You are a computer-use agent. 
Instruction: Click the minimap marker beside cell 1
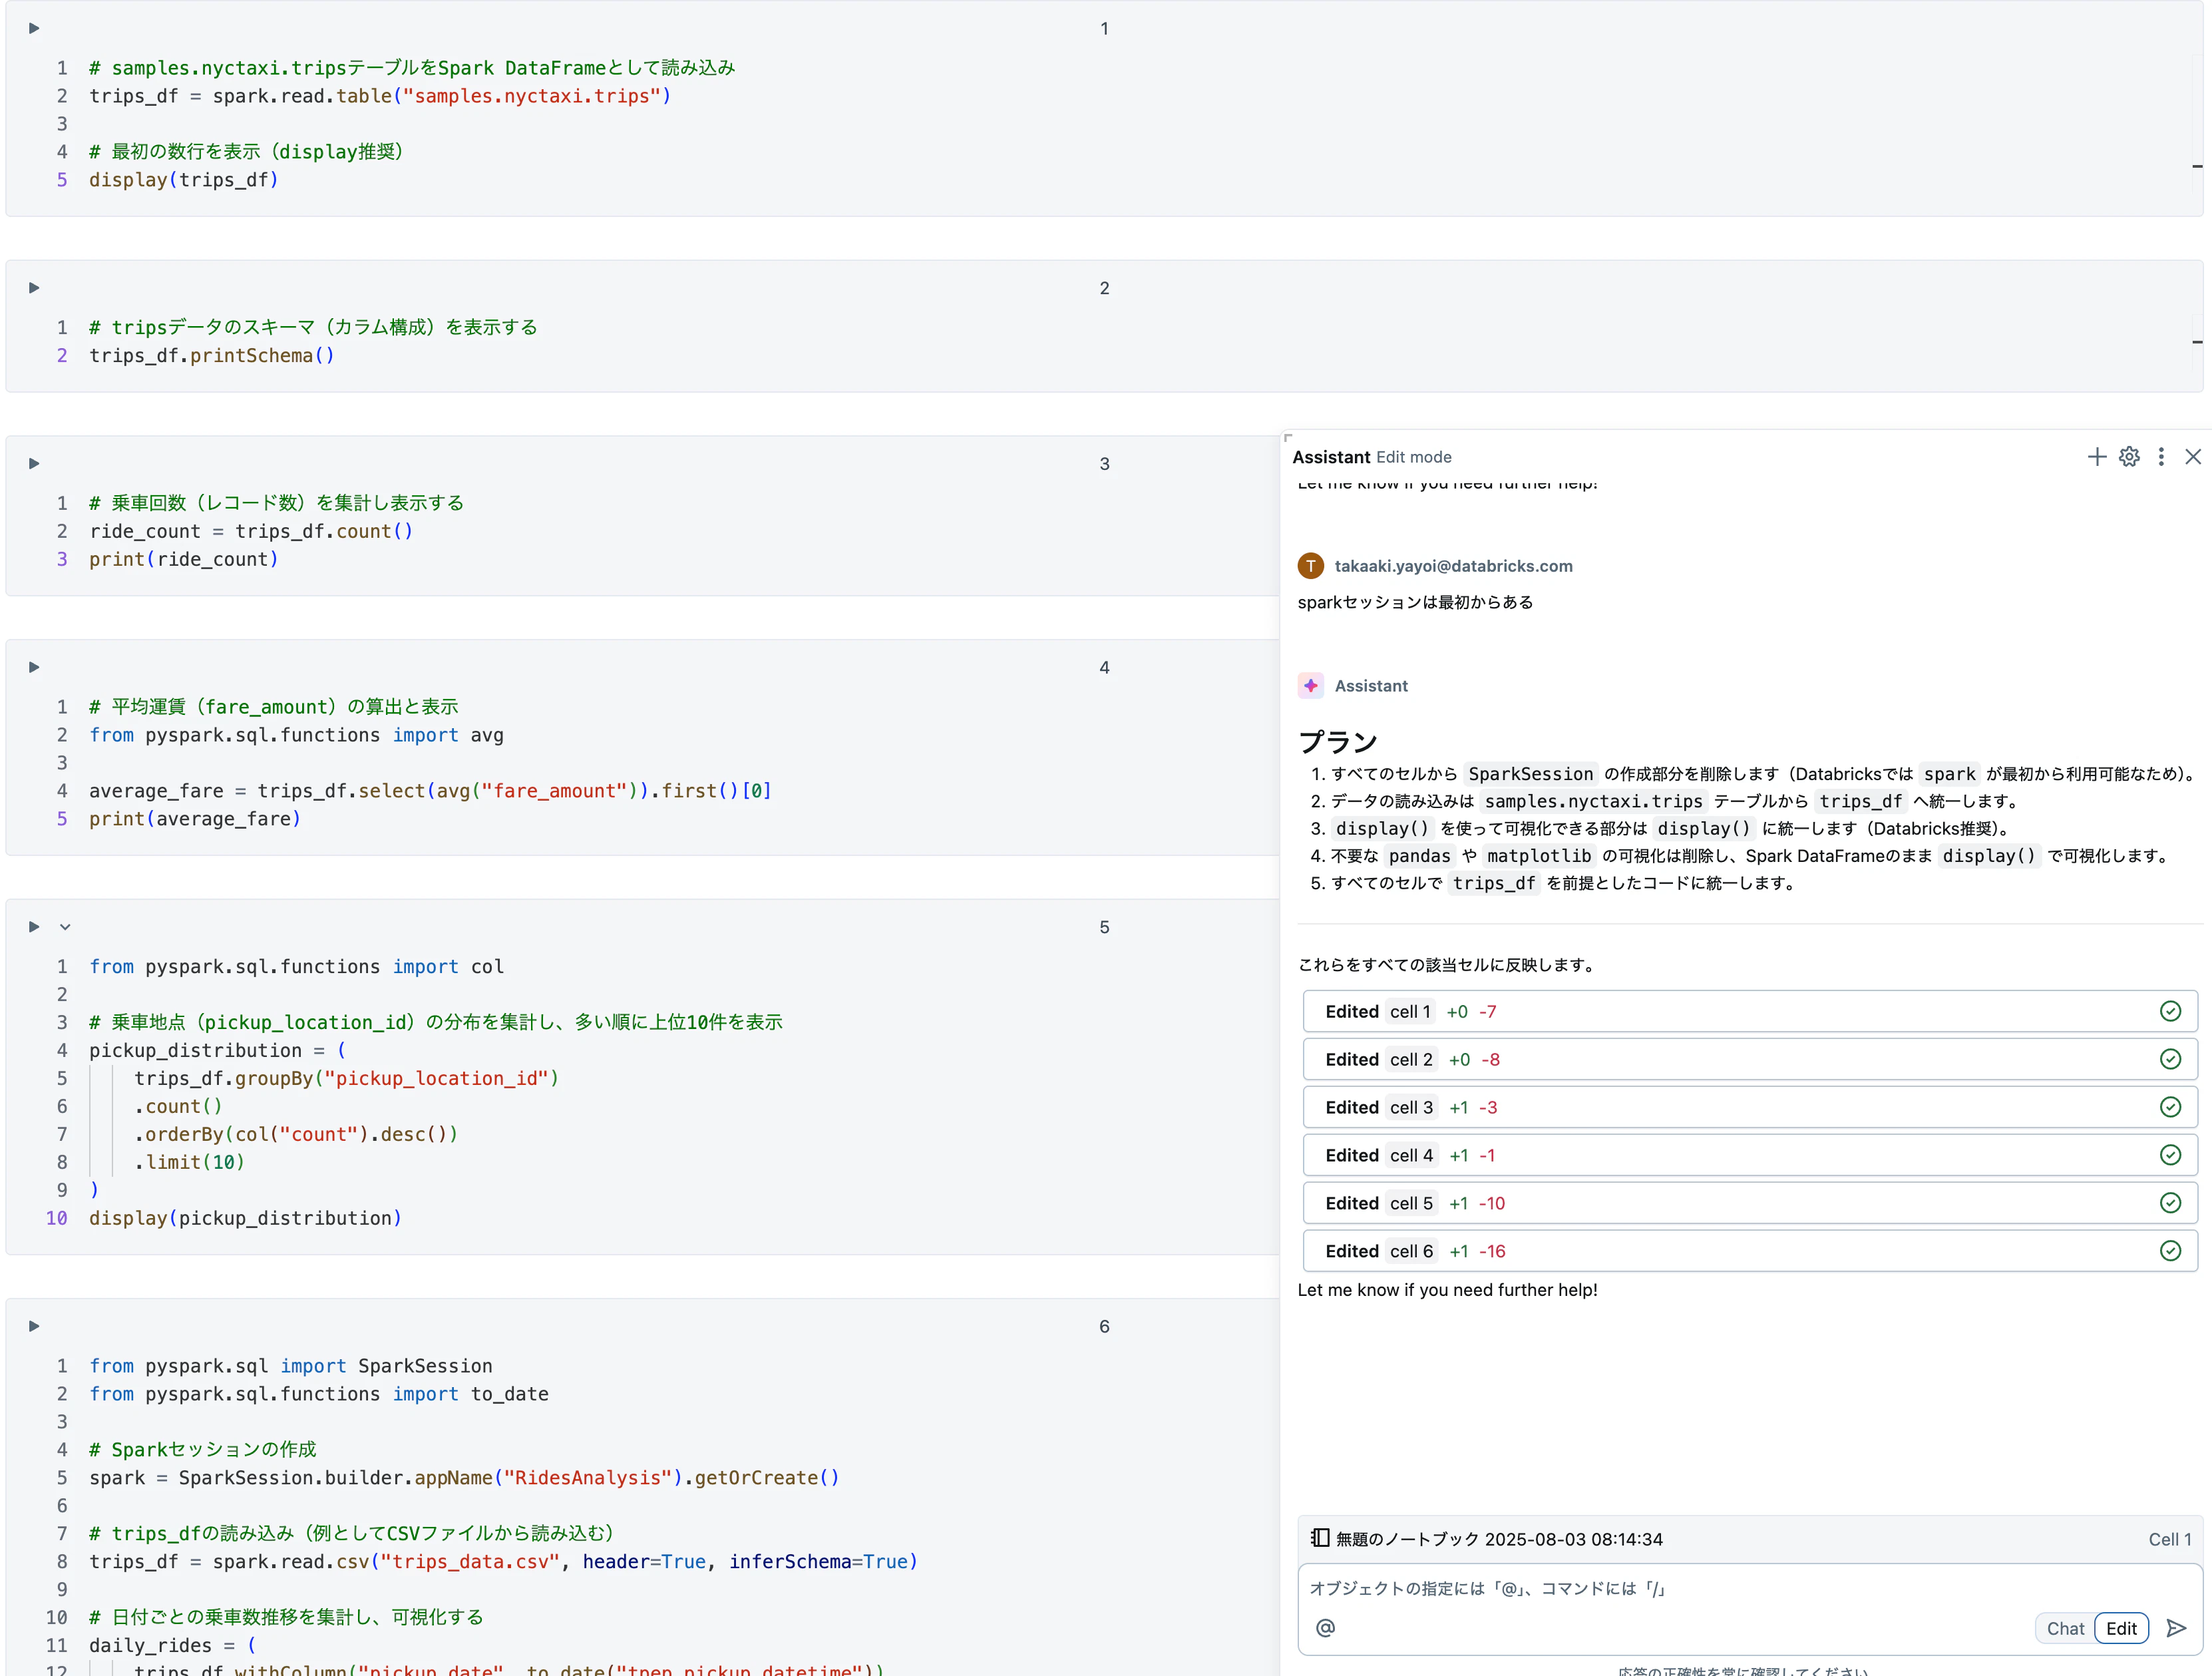coord(2197,166)
